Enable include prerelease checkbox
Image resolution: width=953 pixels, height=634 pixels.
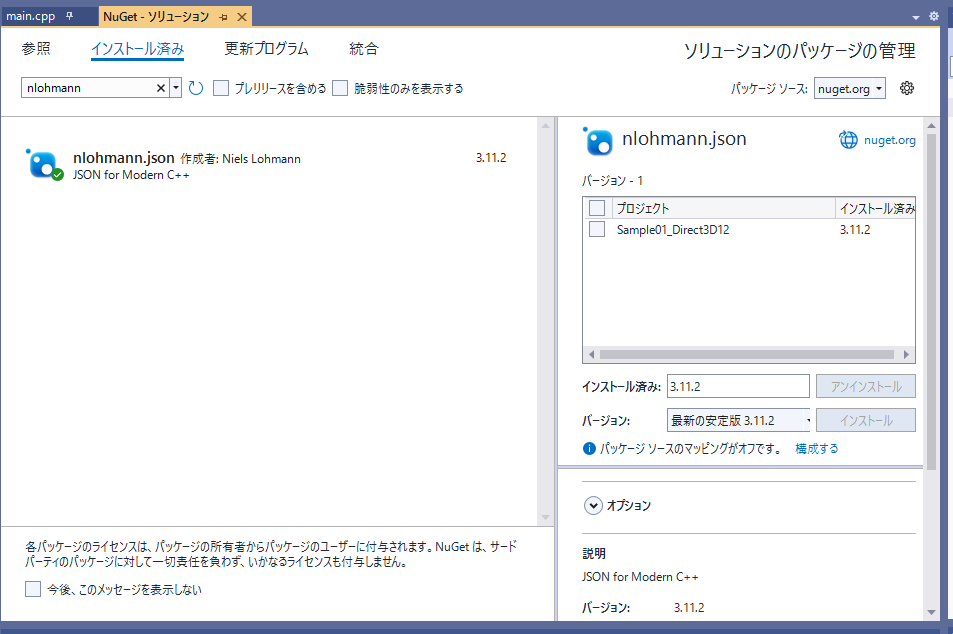[221, 88]
